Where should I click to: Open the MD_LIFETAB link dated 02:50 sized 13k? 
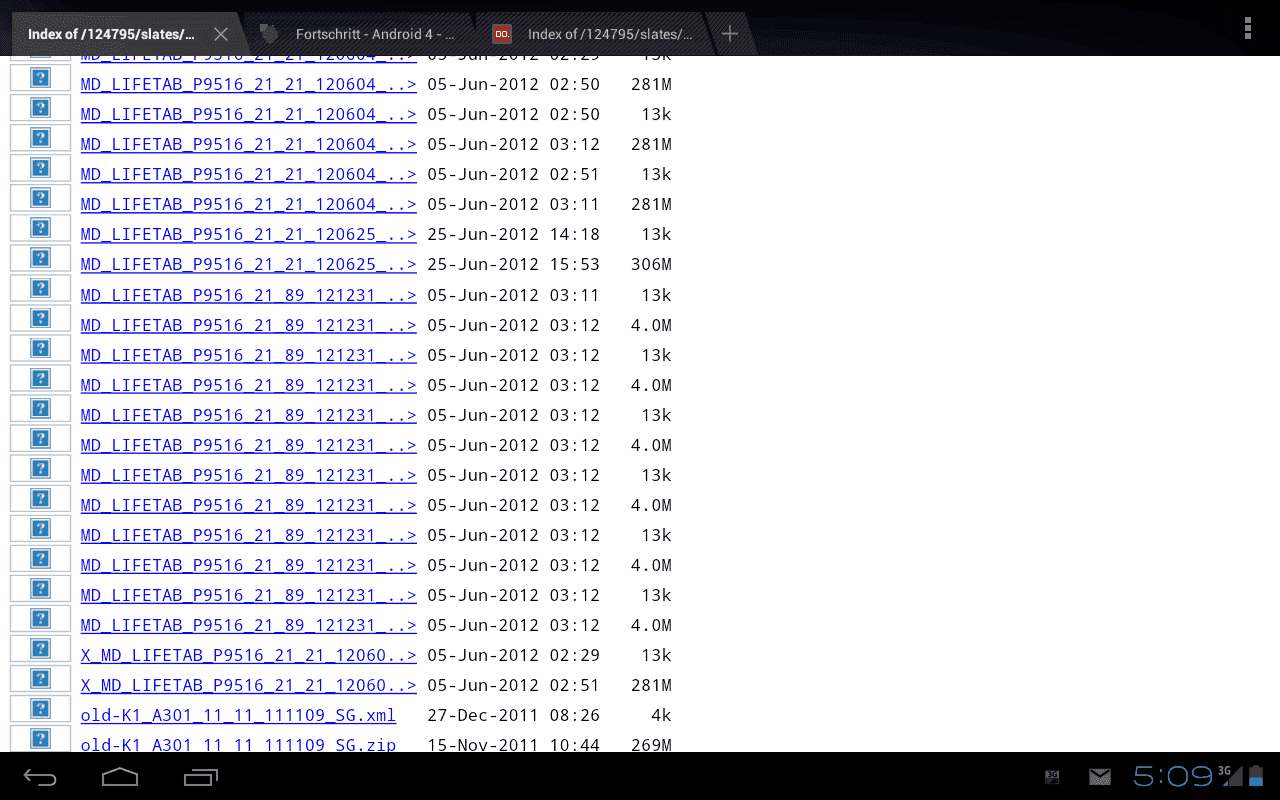249,115
